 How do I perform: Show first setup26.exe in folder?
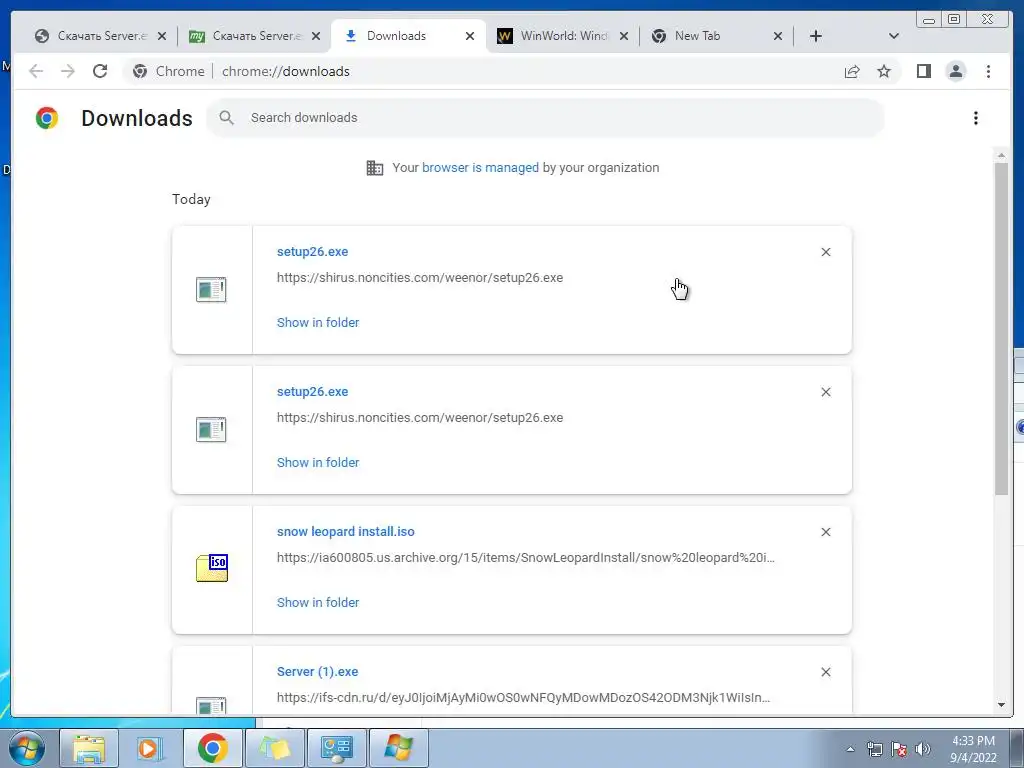(x=318, y=323)
